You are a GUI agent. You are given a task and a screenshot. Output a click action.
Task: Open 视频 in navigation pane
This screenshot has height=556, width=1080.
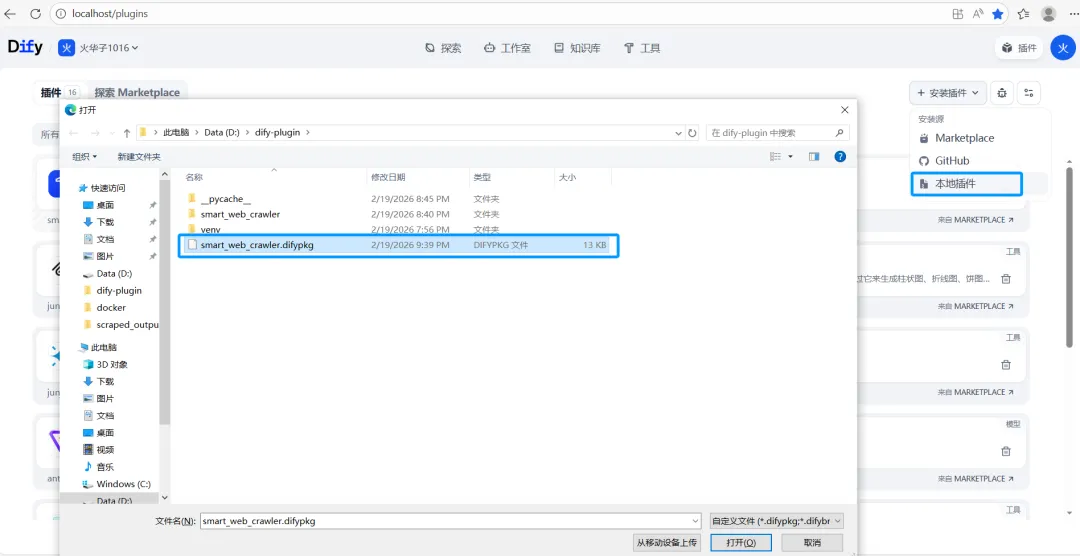coord(105,450)
